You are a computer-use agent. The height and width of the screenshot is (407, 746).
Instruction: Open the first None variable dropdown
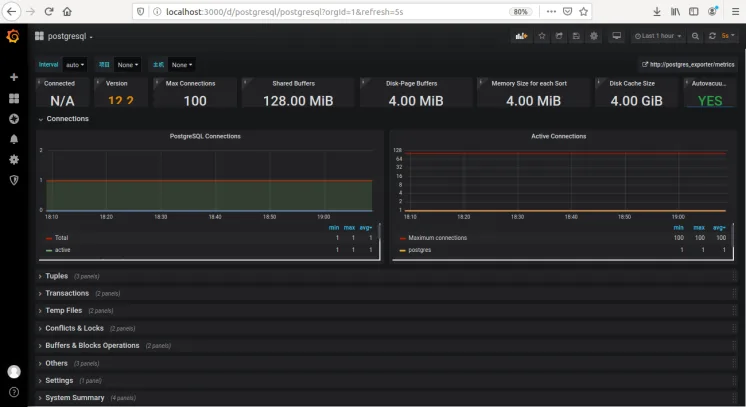click(128, 65)
